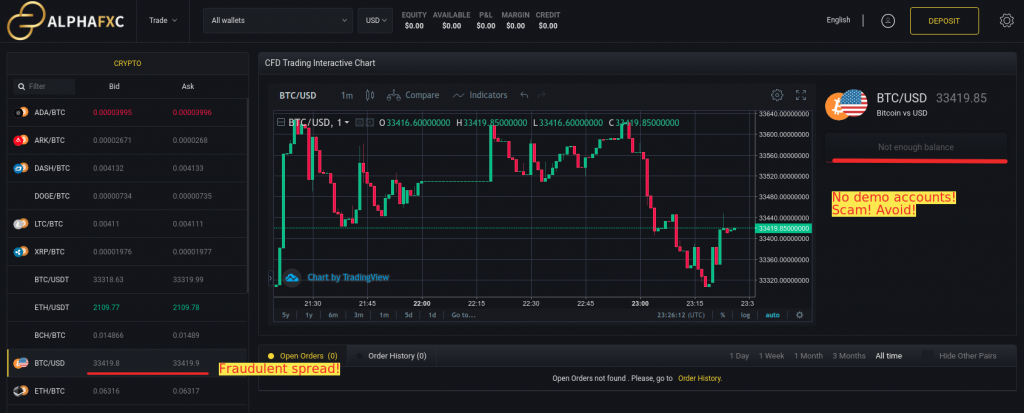Toggle percent scale on chart

[x=723, y=315]
